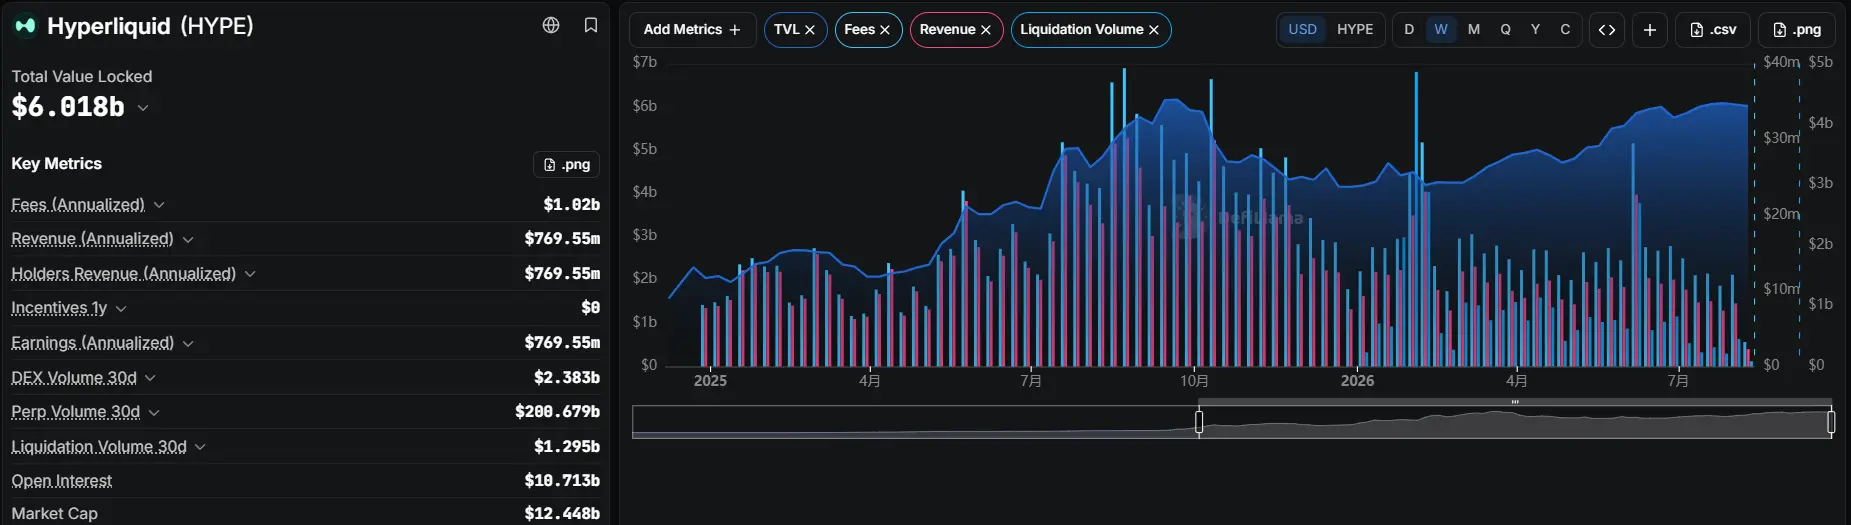The height and width of the screenshot is (525, 1851).
Task: Expand the Total Value Locked dropdown arrow
Action: tap(143, 108)
